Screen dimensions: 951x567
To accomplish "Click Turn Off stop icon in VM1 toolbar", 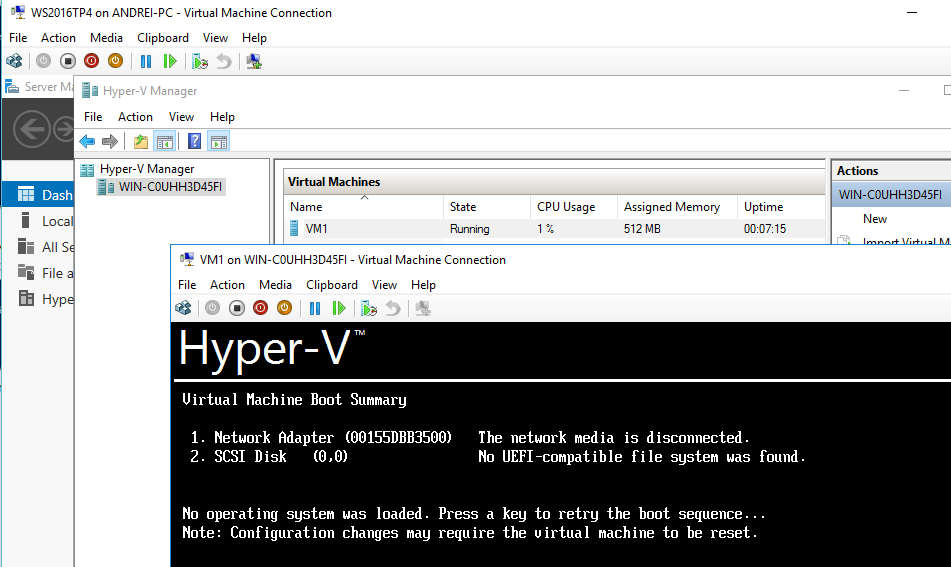I will [x=237, y=308].
